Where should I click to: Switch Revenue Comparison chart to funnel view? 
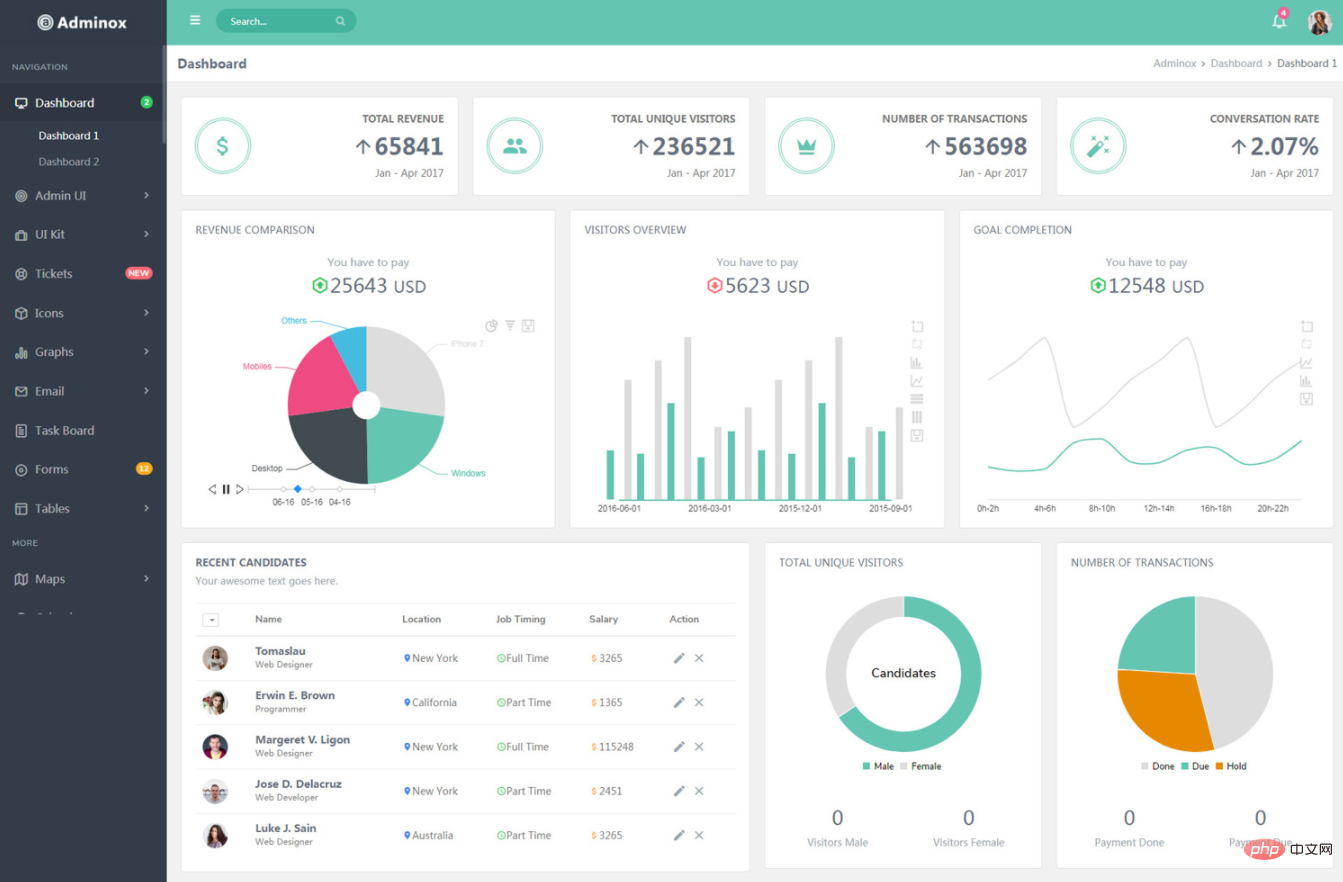510,326
